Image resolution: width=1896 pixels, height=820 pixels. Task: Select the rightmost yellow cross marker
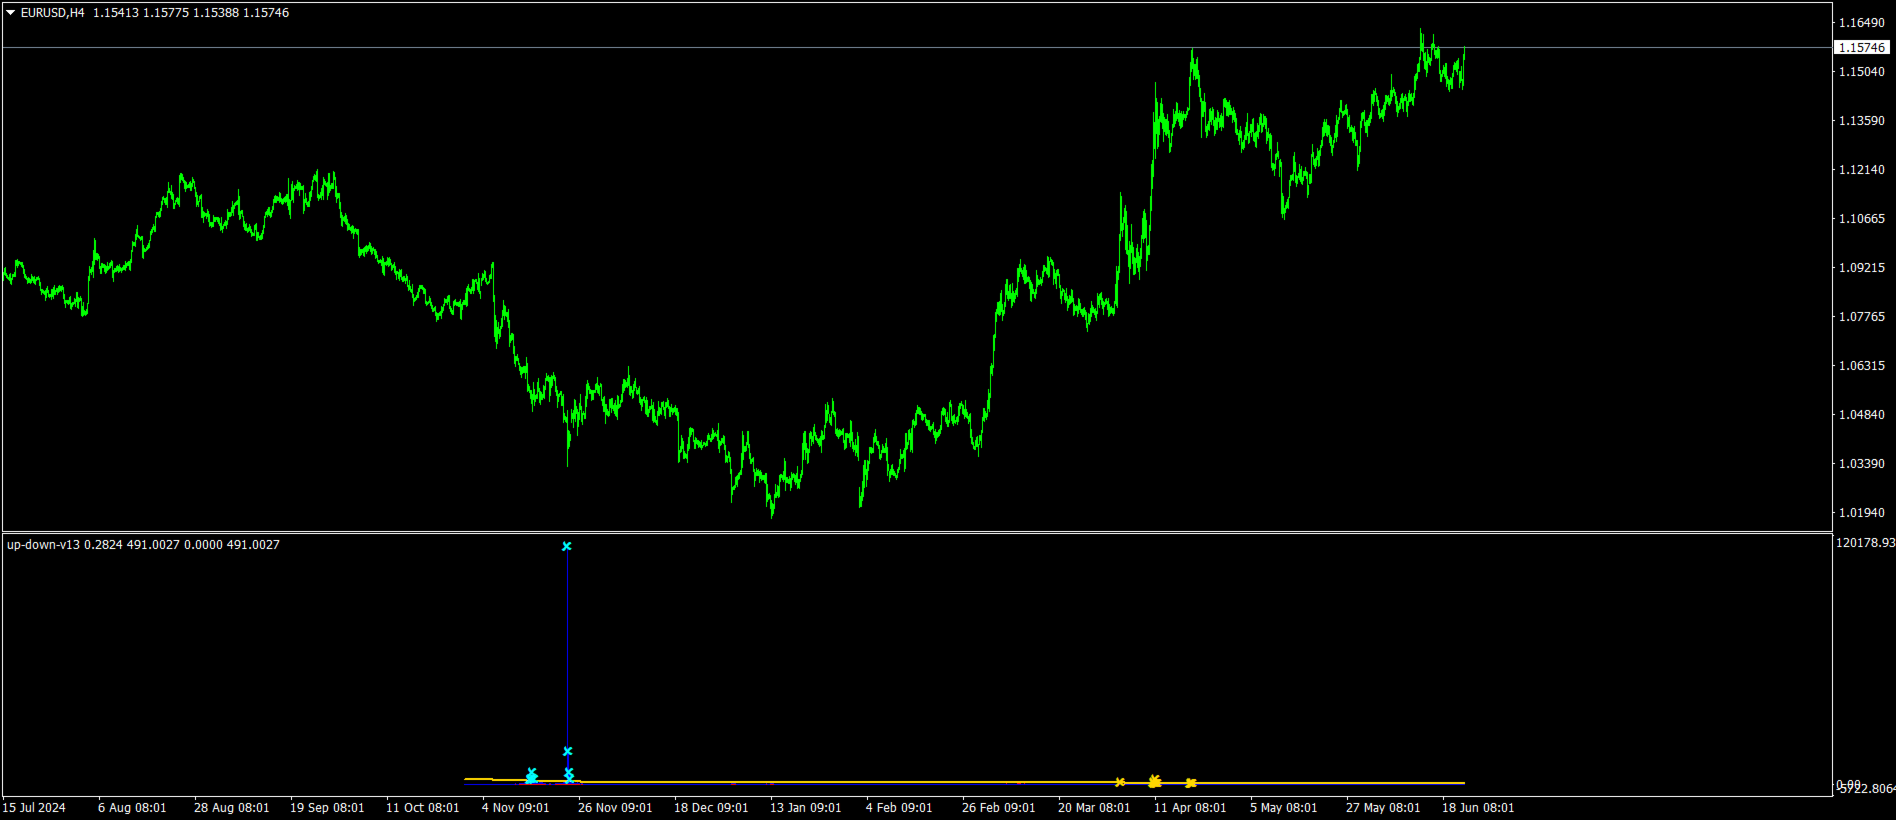[1191, 783]
